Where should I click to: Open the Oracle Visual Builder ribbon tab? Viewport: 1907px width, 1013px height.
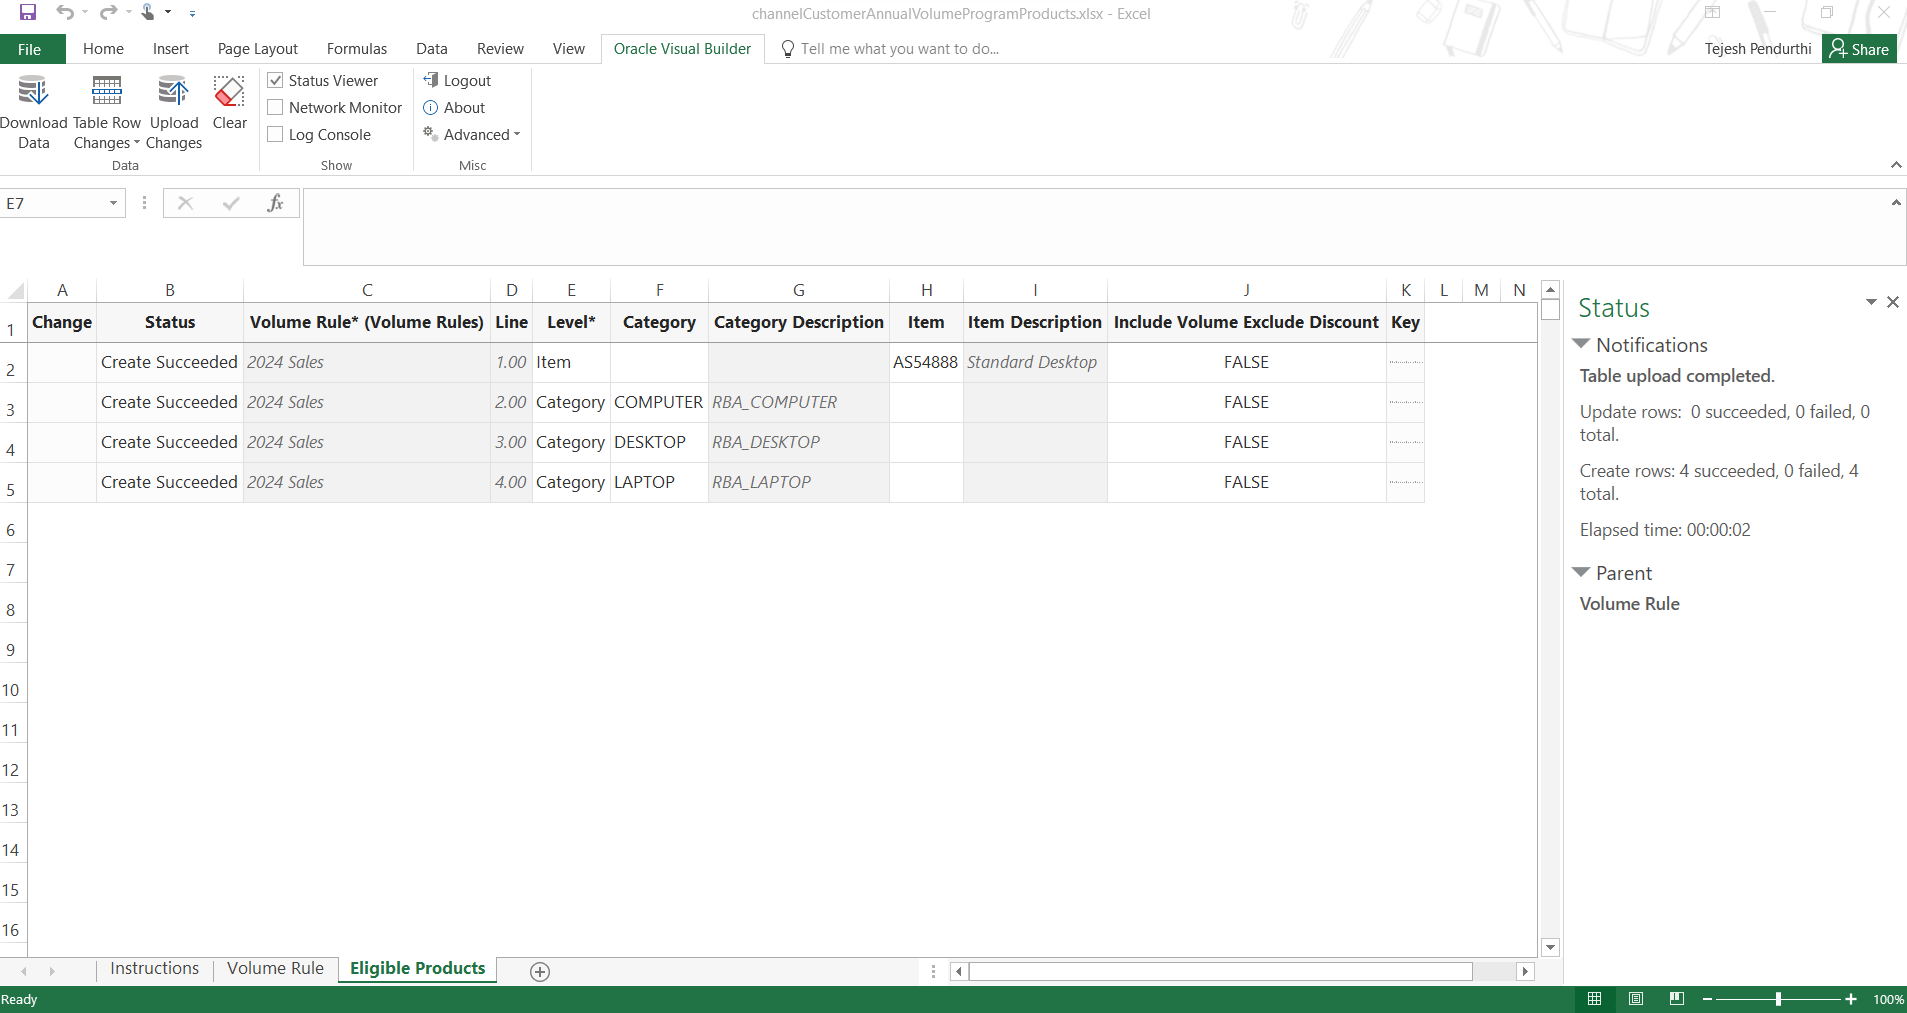coord(681,48)
